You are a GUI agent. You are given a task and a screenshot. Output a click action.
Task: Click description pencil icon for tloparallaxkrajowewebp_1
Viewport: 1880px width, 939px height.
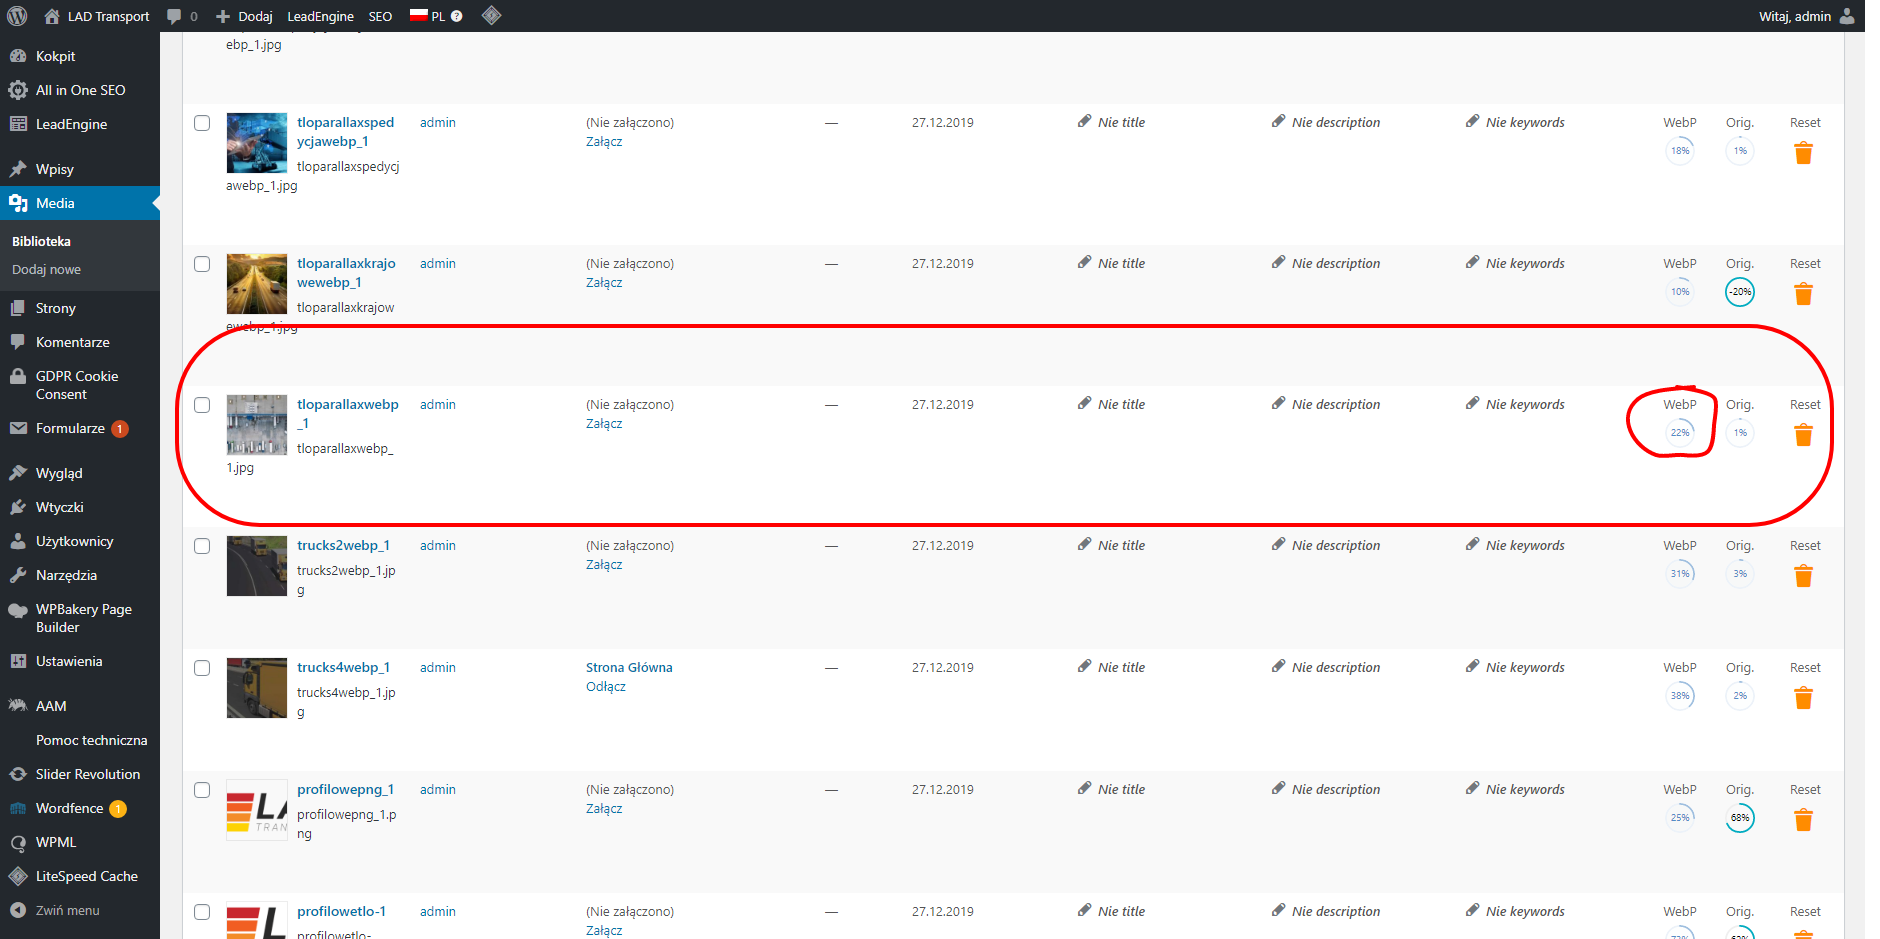click(x=1279, y=262)
